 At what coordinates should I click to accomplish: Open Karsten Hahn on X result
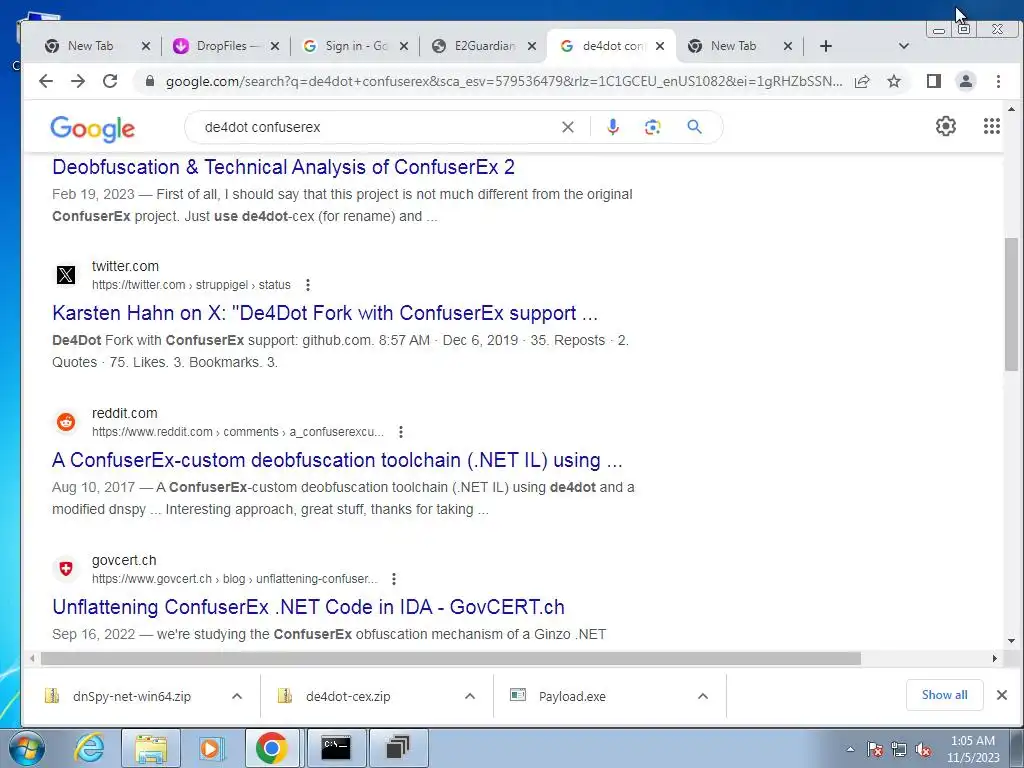pyautogui.click(x=325, y=313)
